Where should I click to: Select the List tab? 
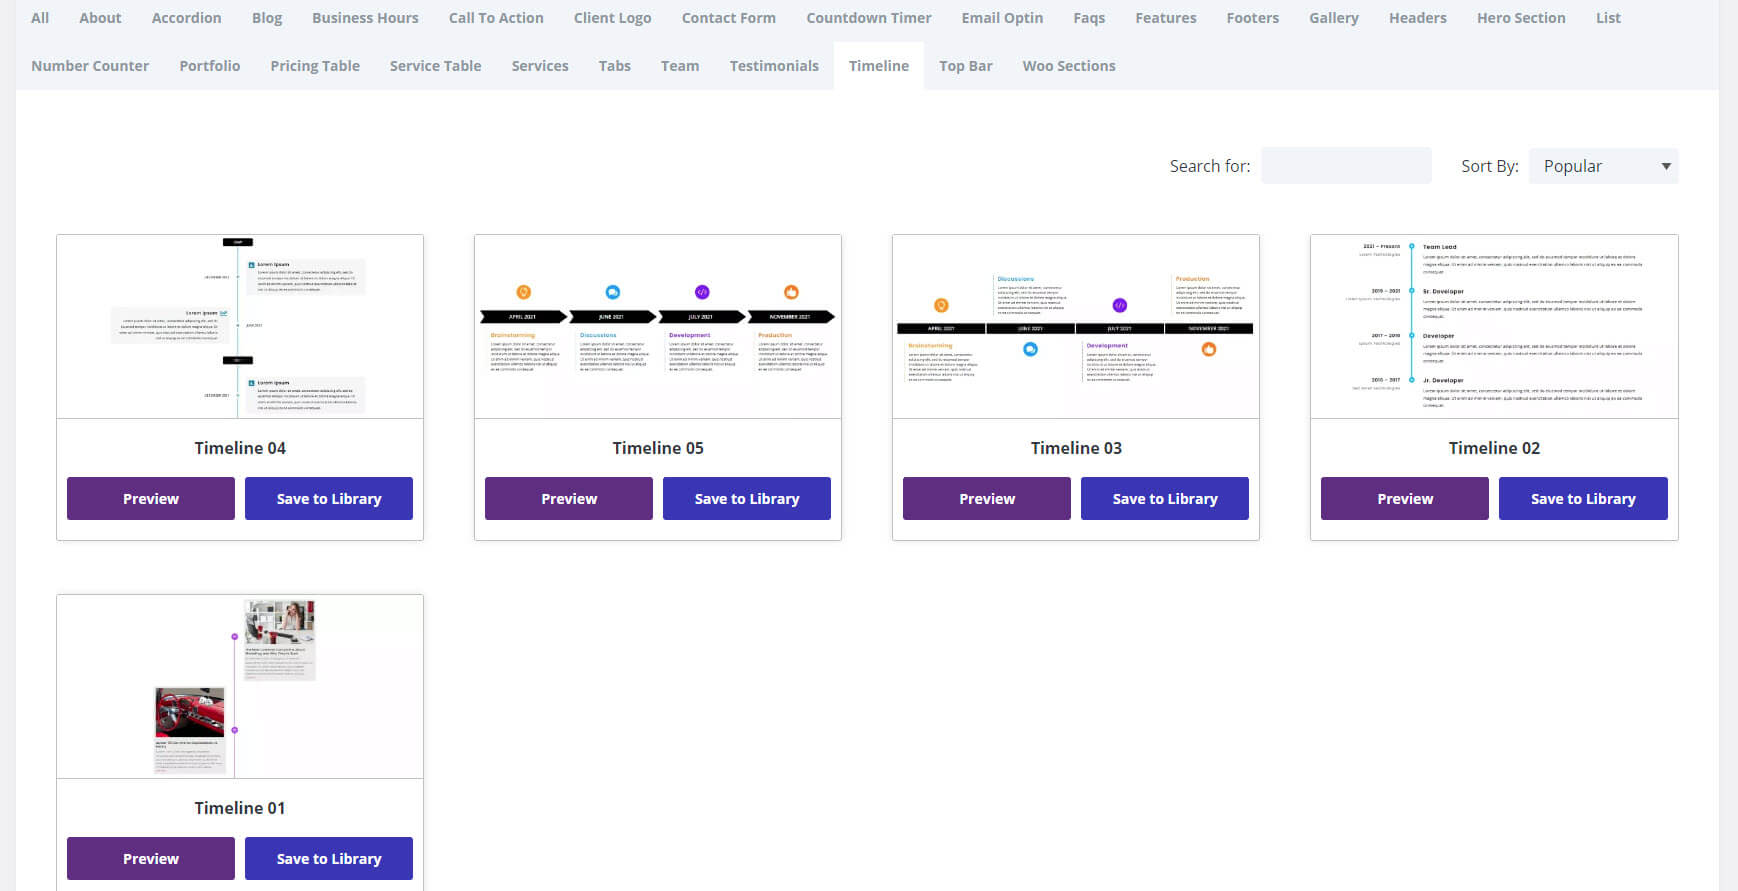pos(1608,18)
